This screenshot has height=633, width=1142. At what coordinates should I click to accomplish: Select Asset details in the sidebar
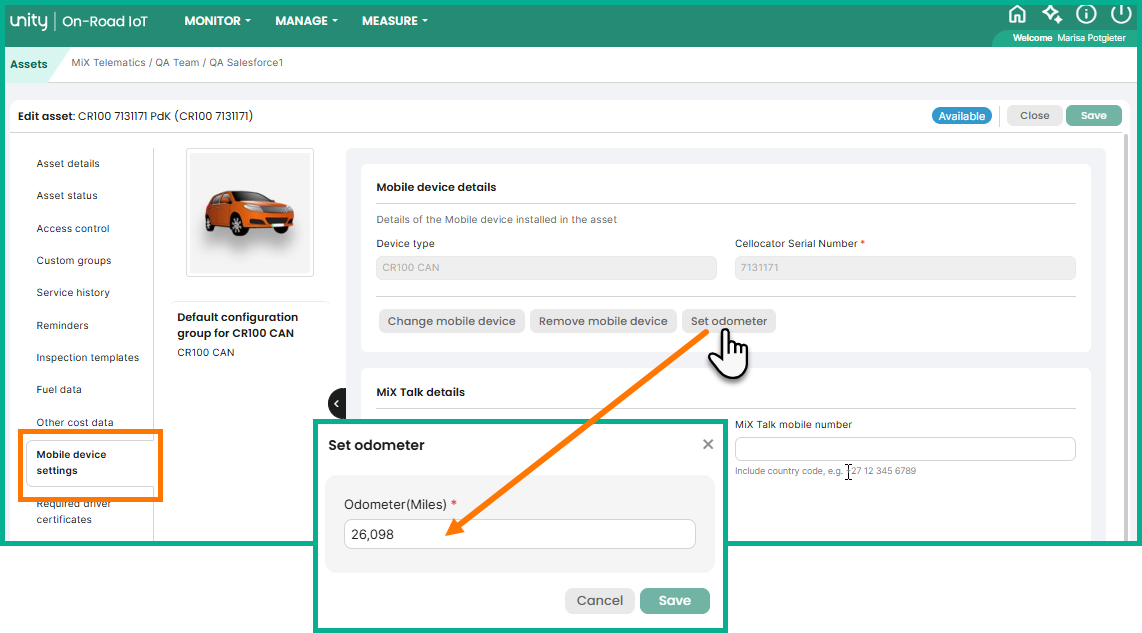[68, 164]
